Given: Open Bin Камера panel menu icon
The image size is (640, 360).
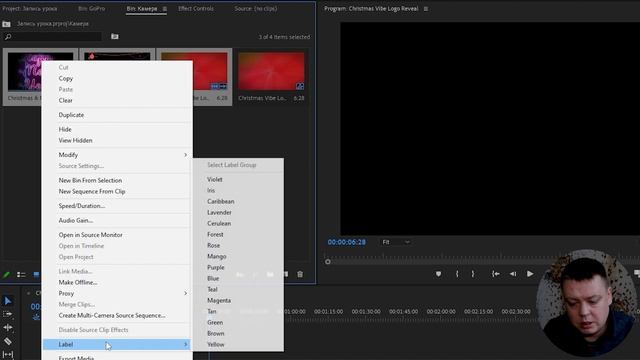Looking at the screenshot, I should 164,9.
